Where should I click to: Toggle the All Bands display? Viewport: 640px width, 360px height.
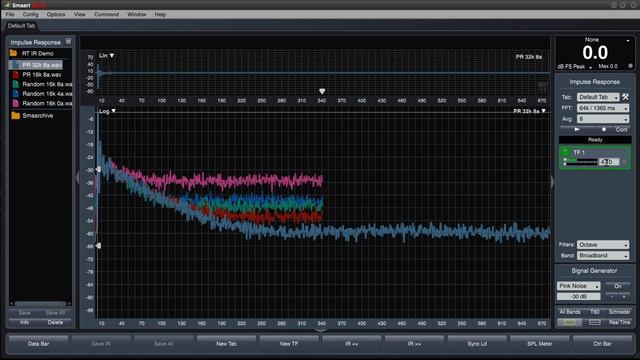(569, 312)
